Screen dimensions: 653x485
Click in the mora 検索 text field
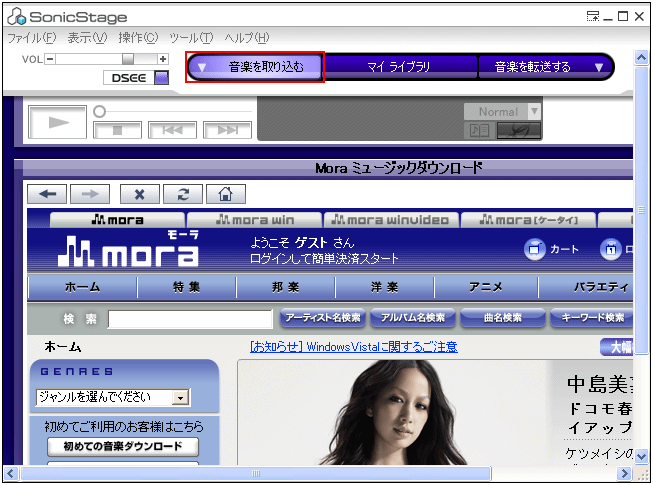coord(190,319)
